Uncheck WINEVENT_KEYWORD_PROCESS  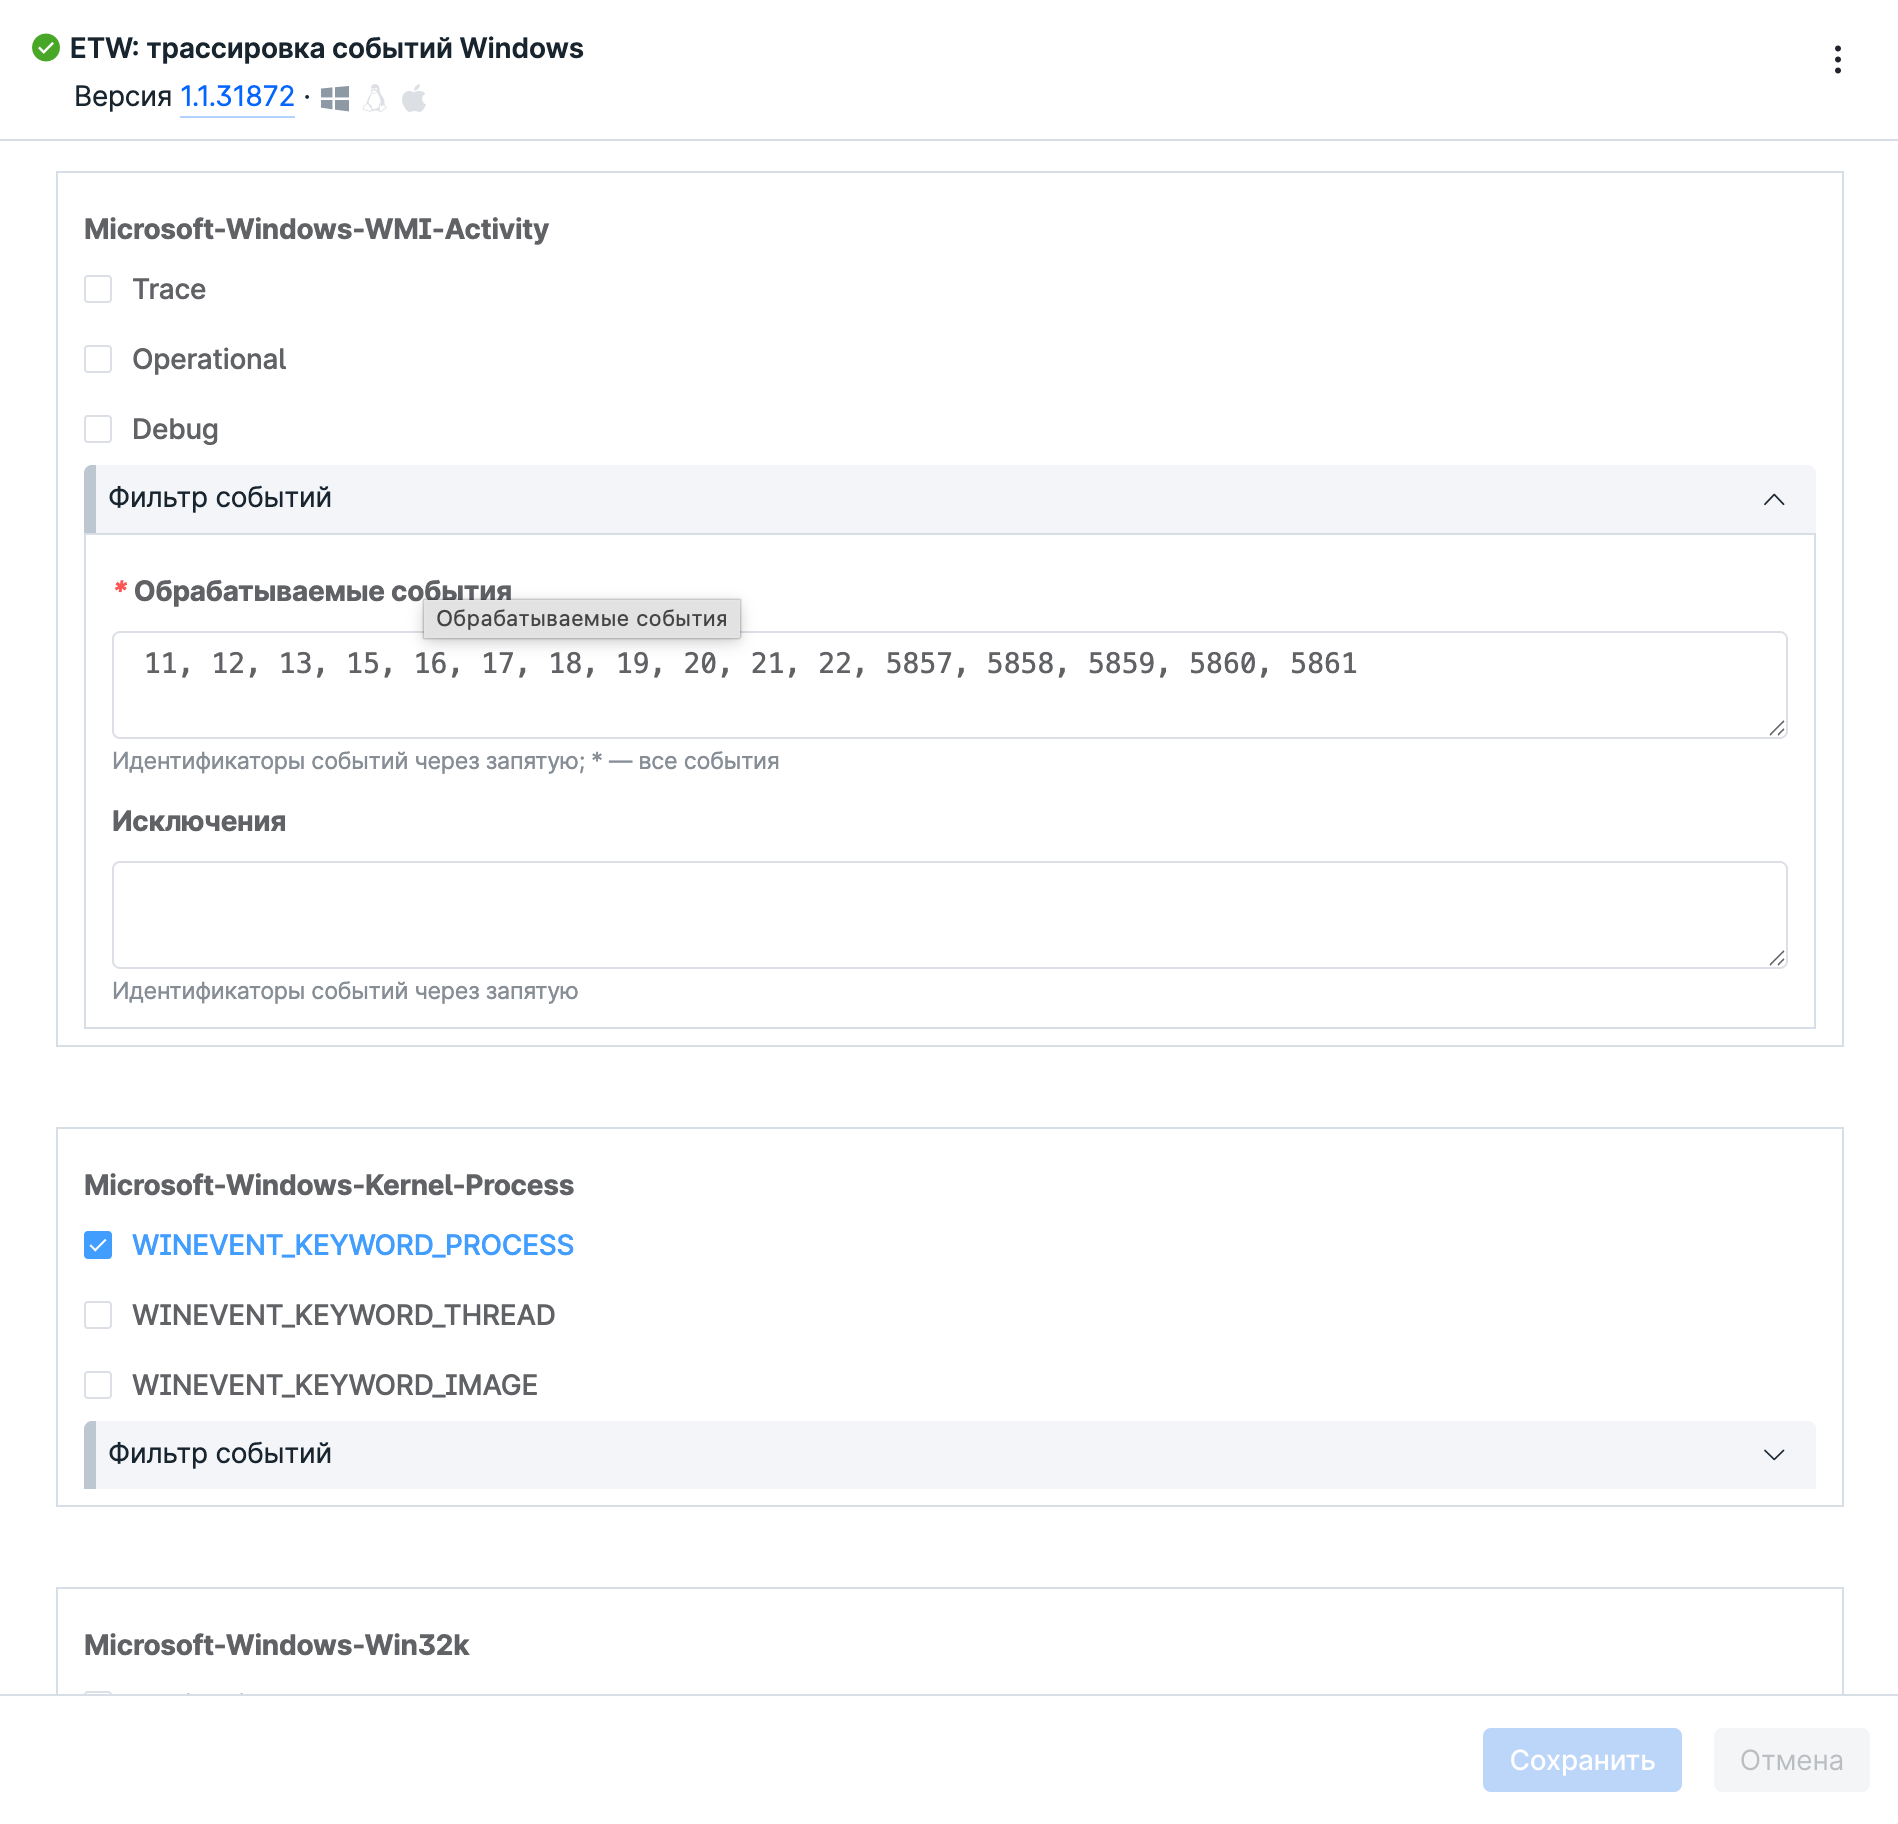click(98, 1245)
